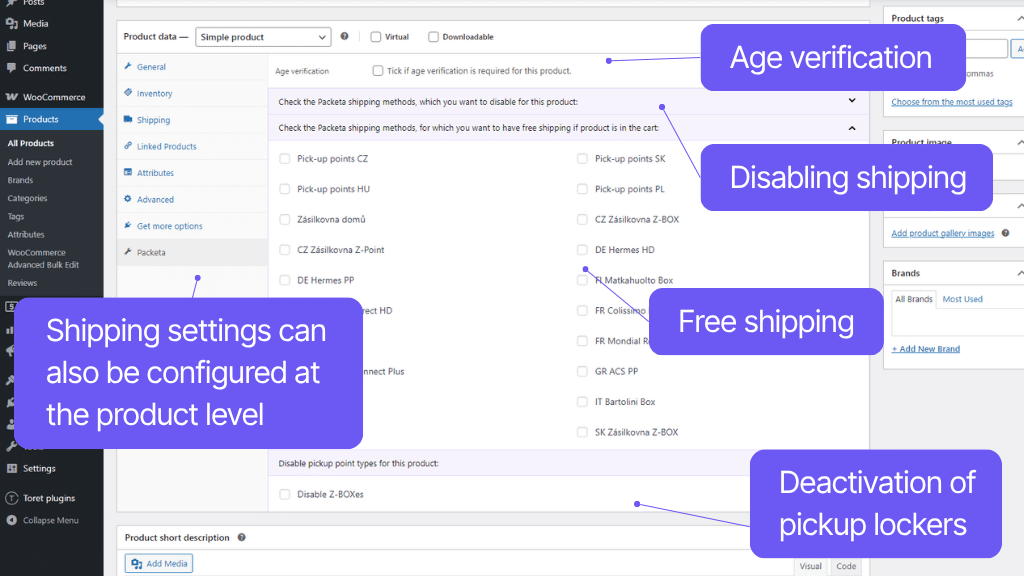The width and height of the screenshot is (1024, 576).
Task: Check DE Hermes PP option
Action: [285, 280]
